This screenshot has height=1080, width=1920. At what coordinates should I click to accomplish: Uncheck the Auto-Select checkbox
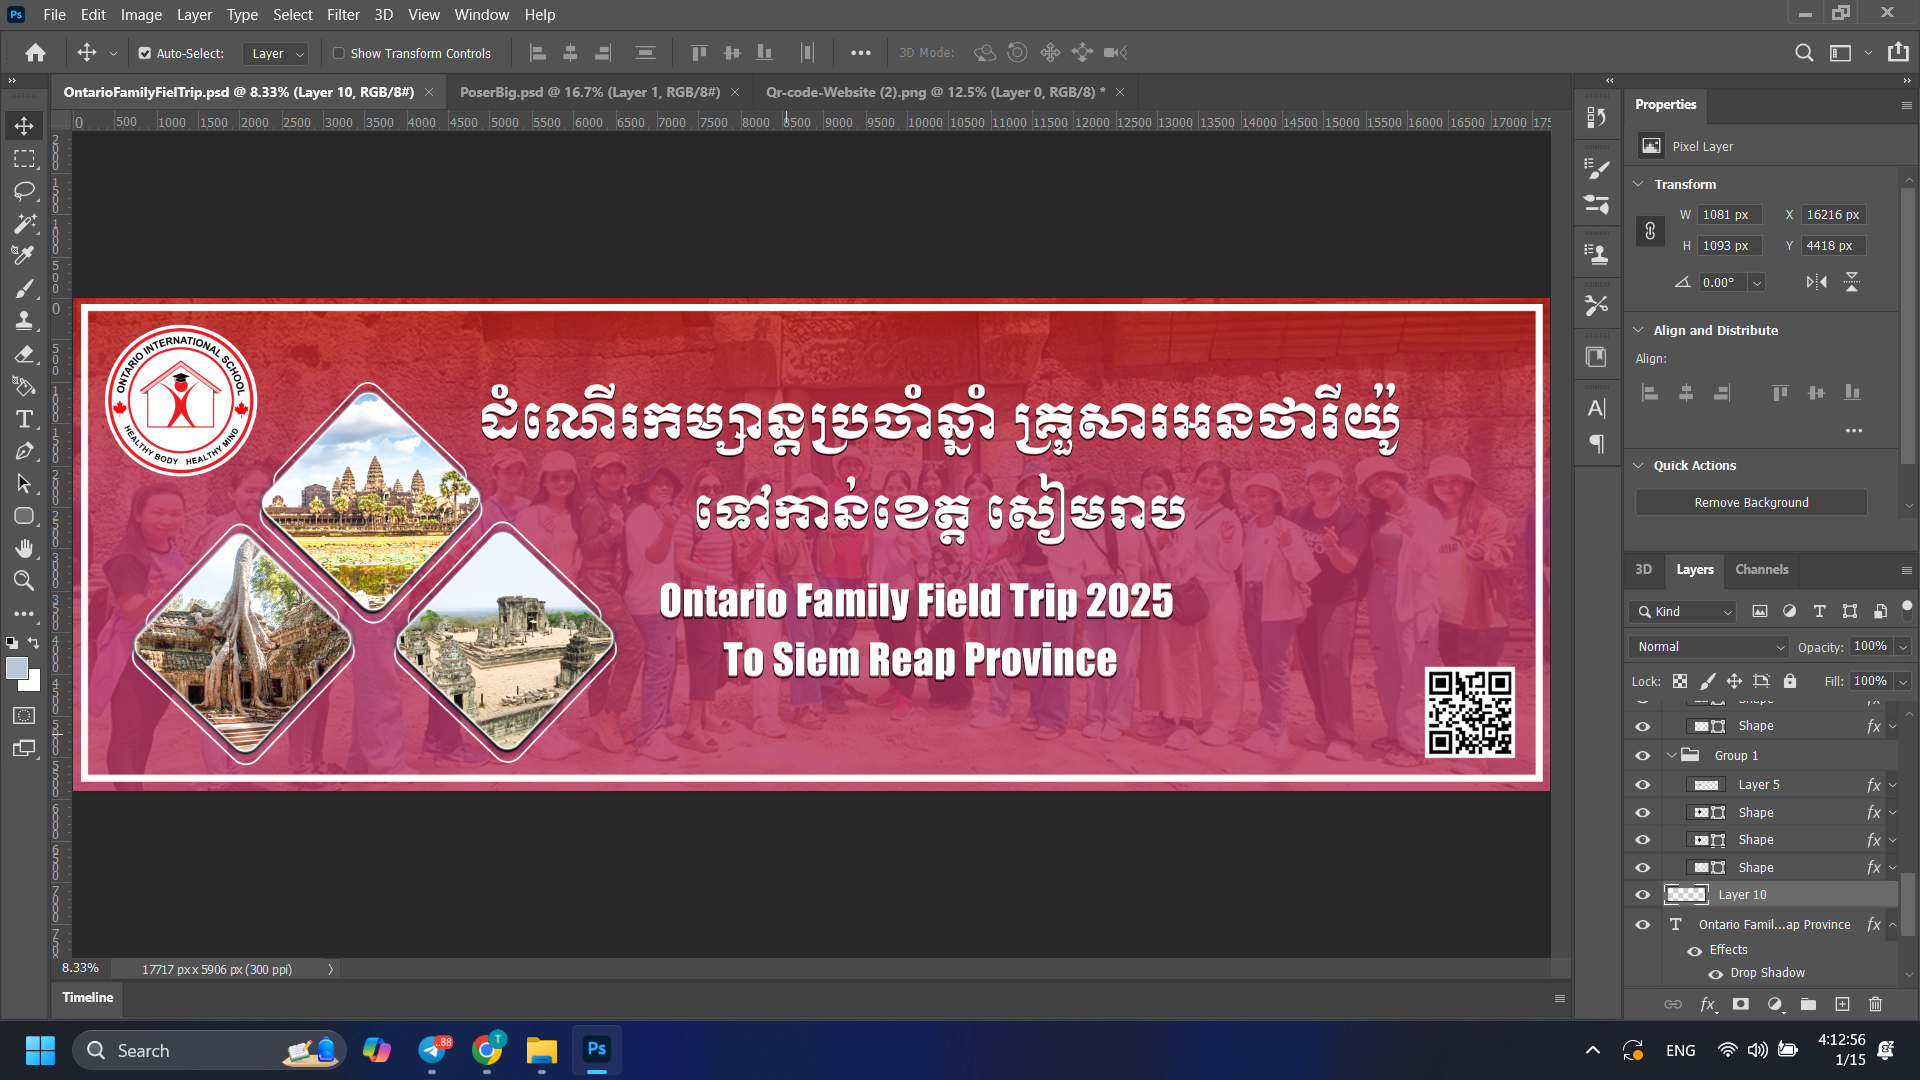145,53
